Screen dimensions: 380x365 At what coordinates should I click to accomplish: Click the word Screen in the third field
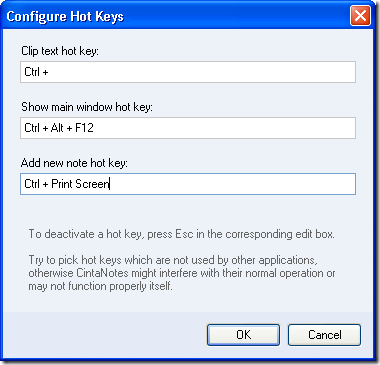pyautogui.click(x=92, y=184)
